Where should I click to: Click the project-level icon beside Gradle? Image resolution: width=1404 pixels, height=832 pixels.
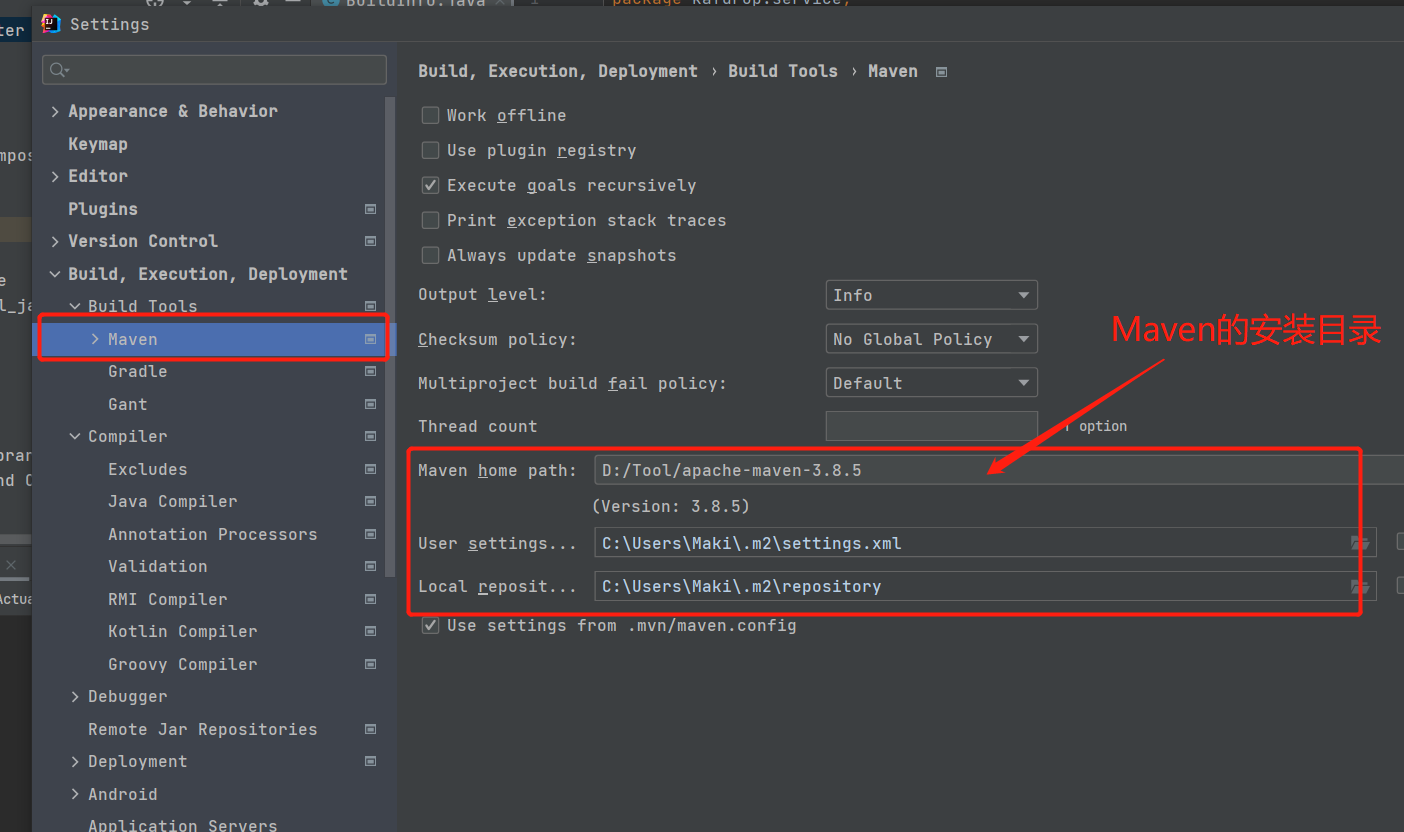[x=371, y=371]
